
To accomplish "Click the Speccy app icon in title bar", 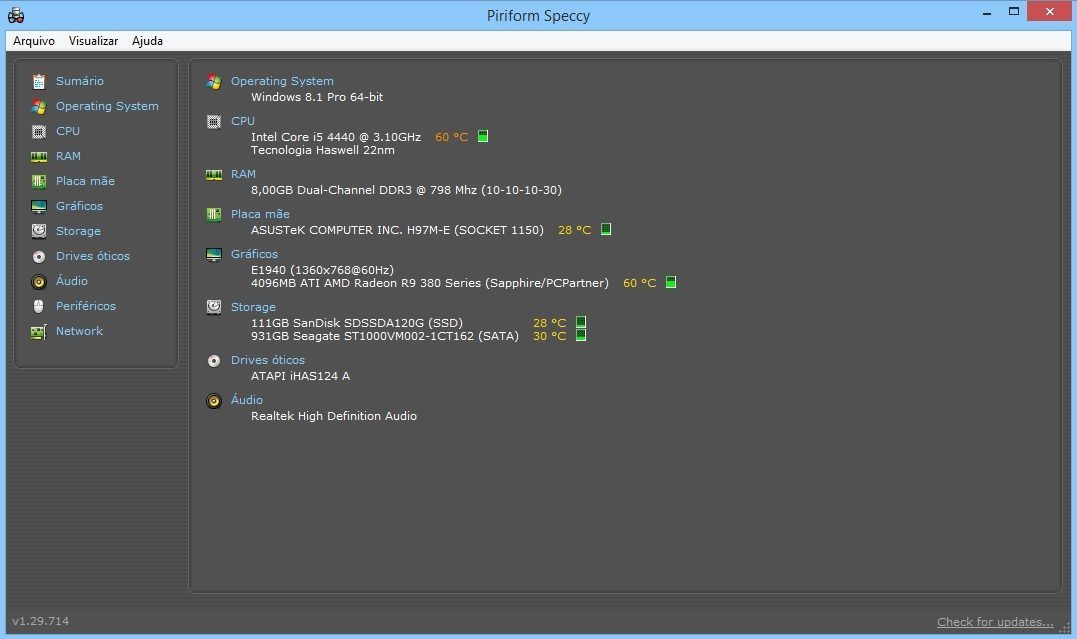I will point(16,14).
